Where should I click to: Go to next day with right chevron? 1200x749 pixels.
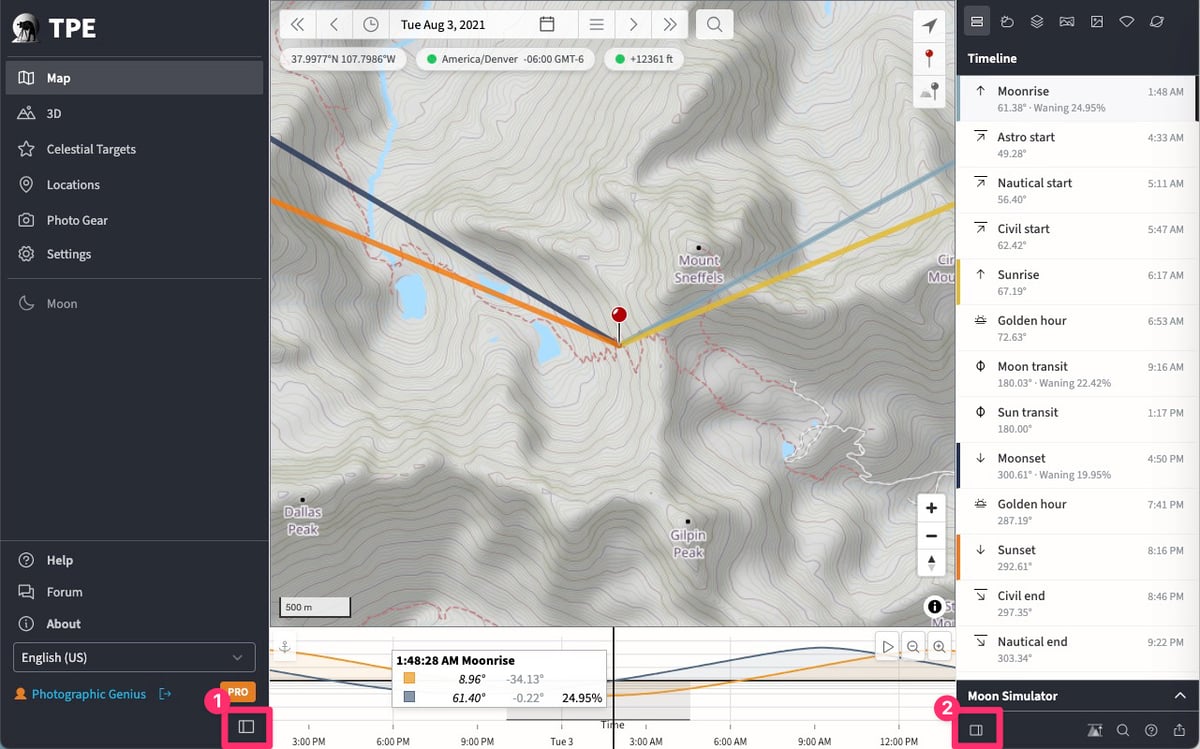click(x=633, y=24)
